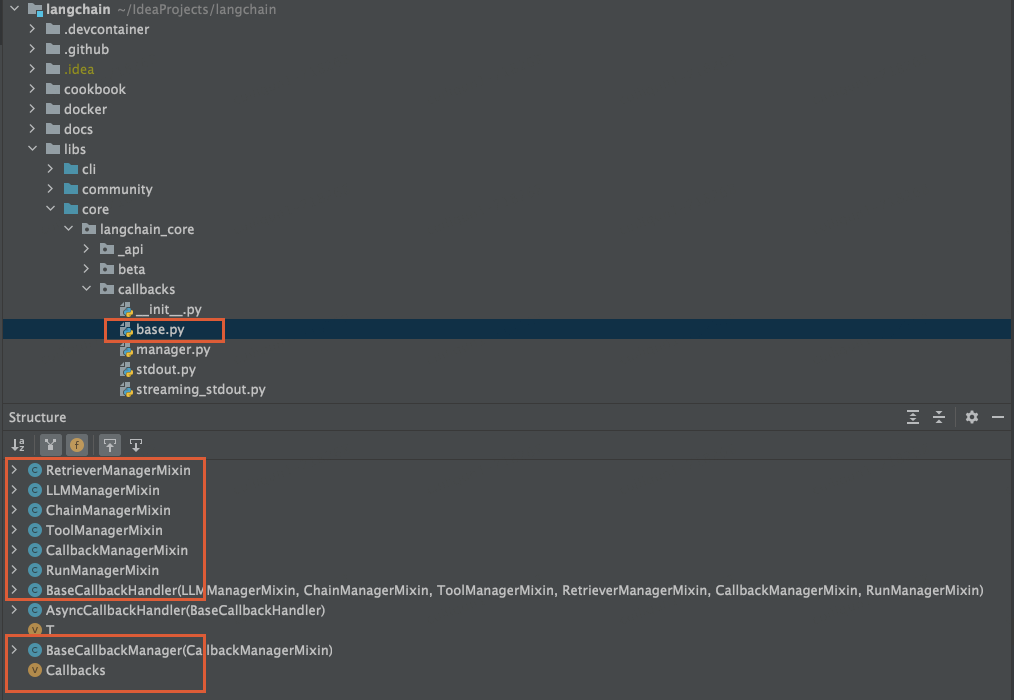Click Python icon beside manager.py

tap(126, 349)
